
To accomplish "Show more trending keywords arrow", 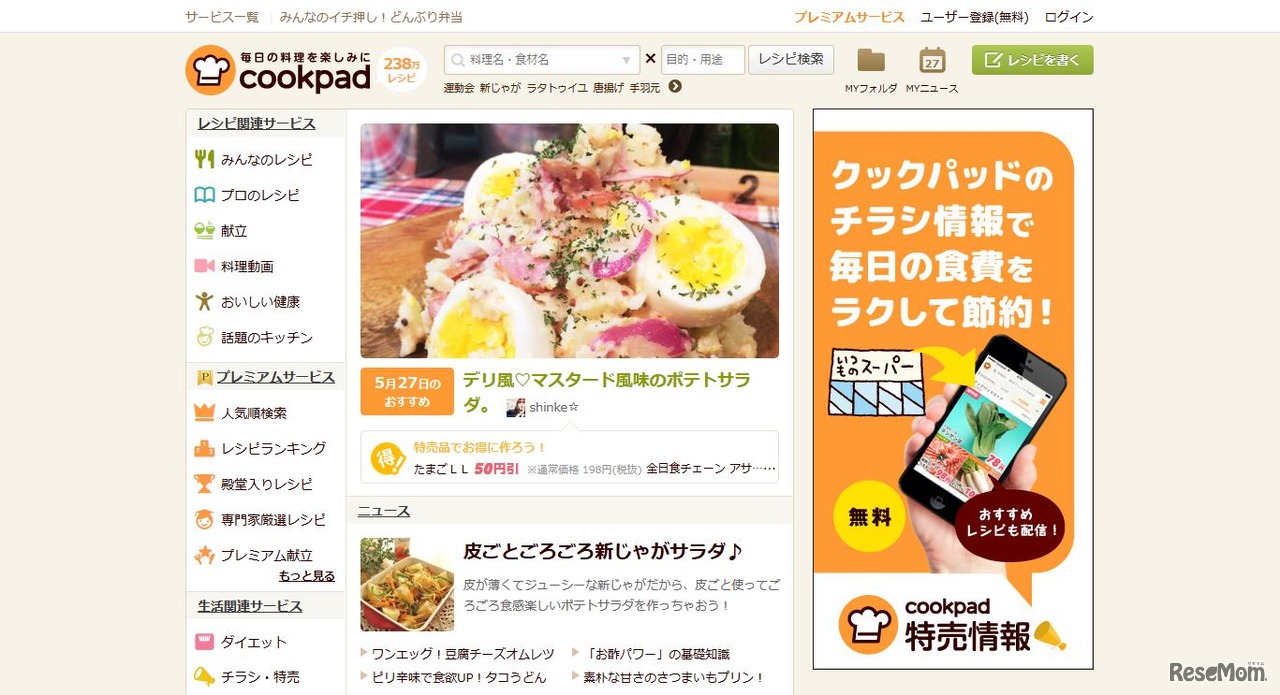I will pos(675,87).
